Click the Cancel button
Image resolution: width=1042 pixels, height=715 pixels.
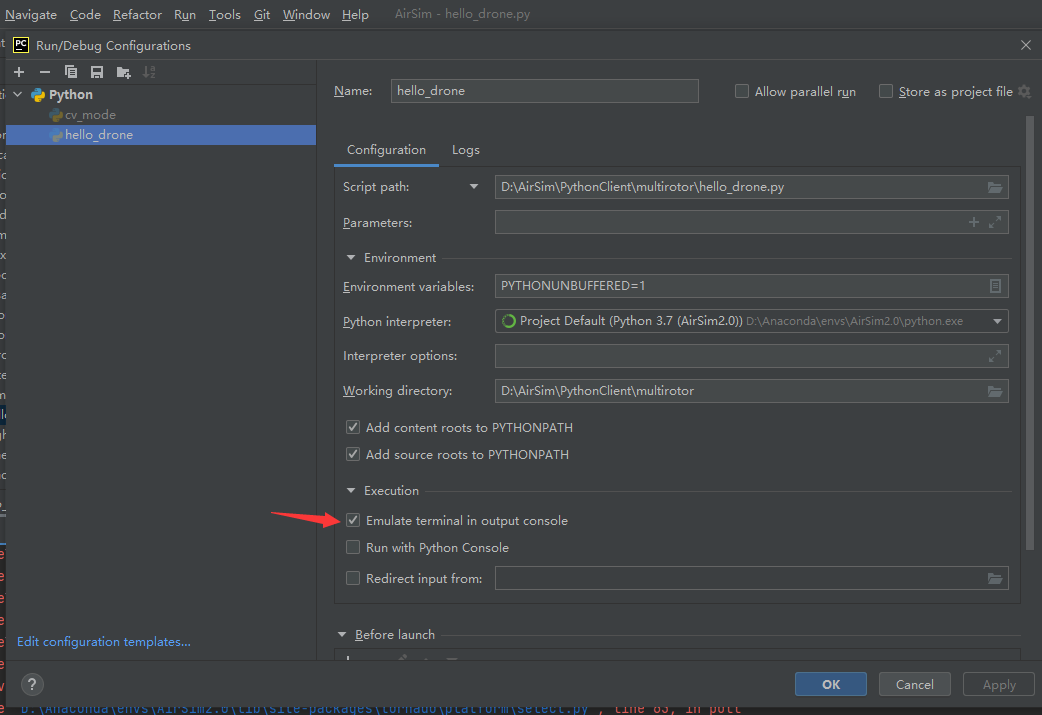click(x=914, y=684)
